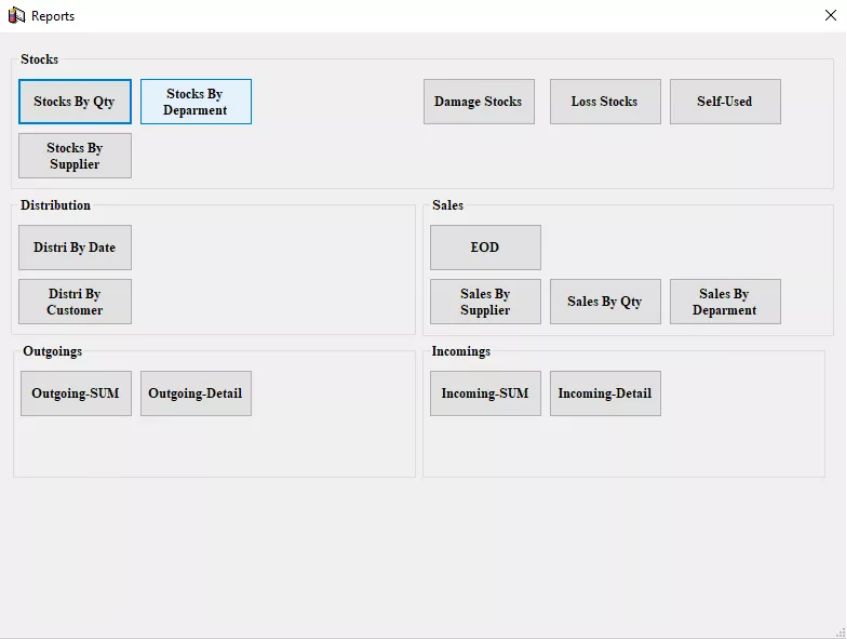847x639 pixels.
Task: Click the Self-Used stocks button
Action: tap(725, 102)
